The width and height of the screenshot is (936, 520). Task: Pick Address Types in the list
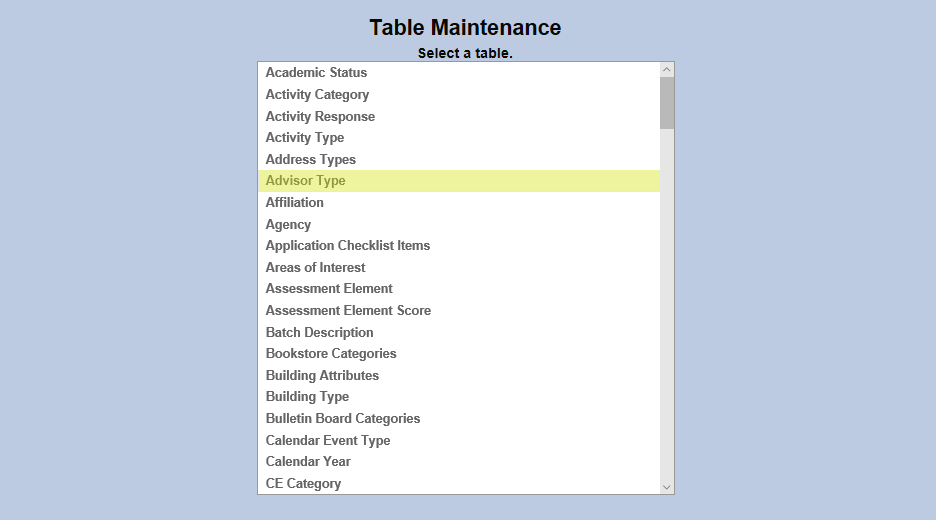[311, 160]
